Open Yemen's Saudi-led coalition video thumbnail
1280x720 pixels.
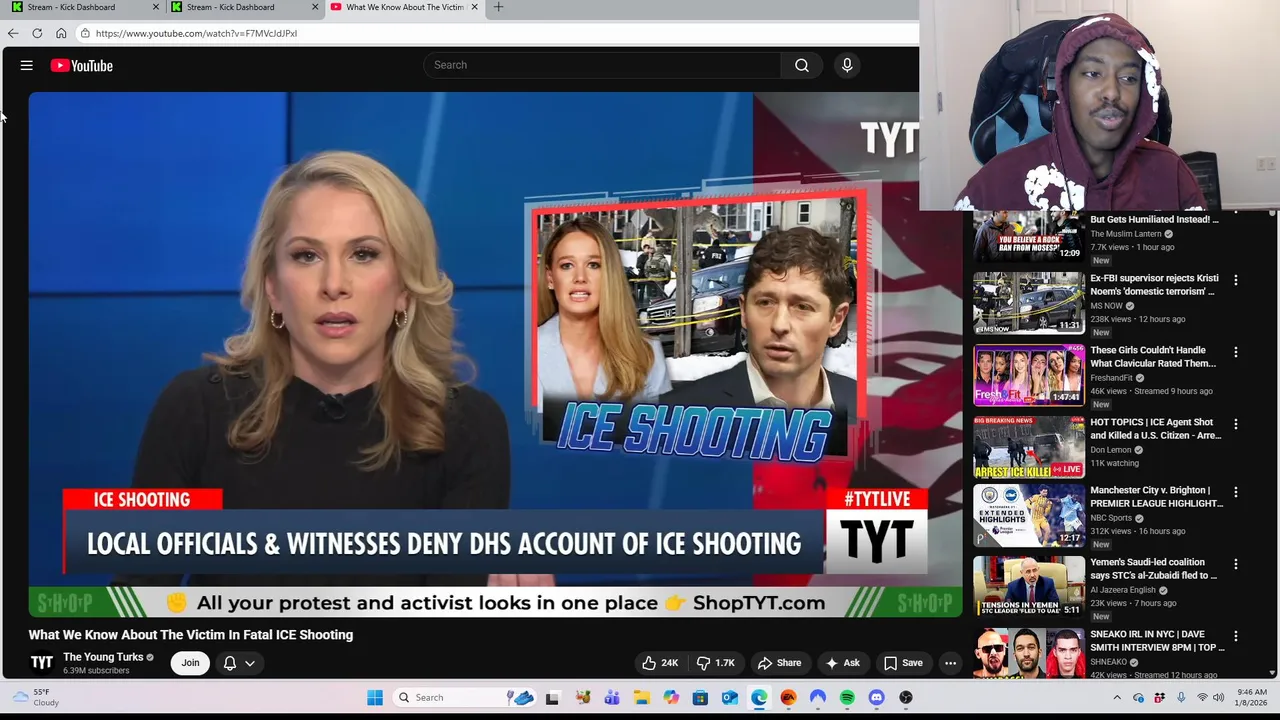[1029, 585]
